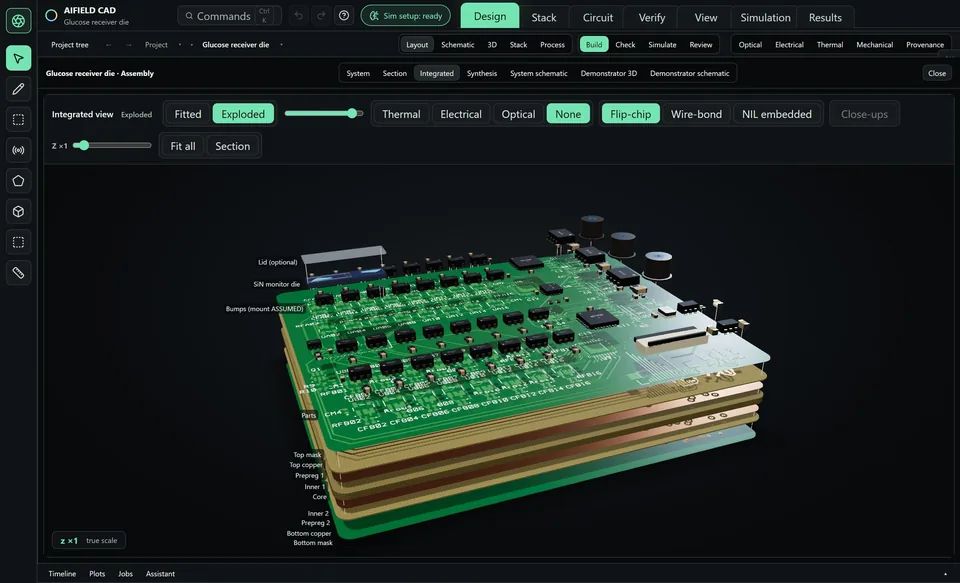The image size is (960, 583).
Task: Choose Flip-chip mount option
Action: point(631,114)
